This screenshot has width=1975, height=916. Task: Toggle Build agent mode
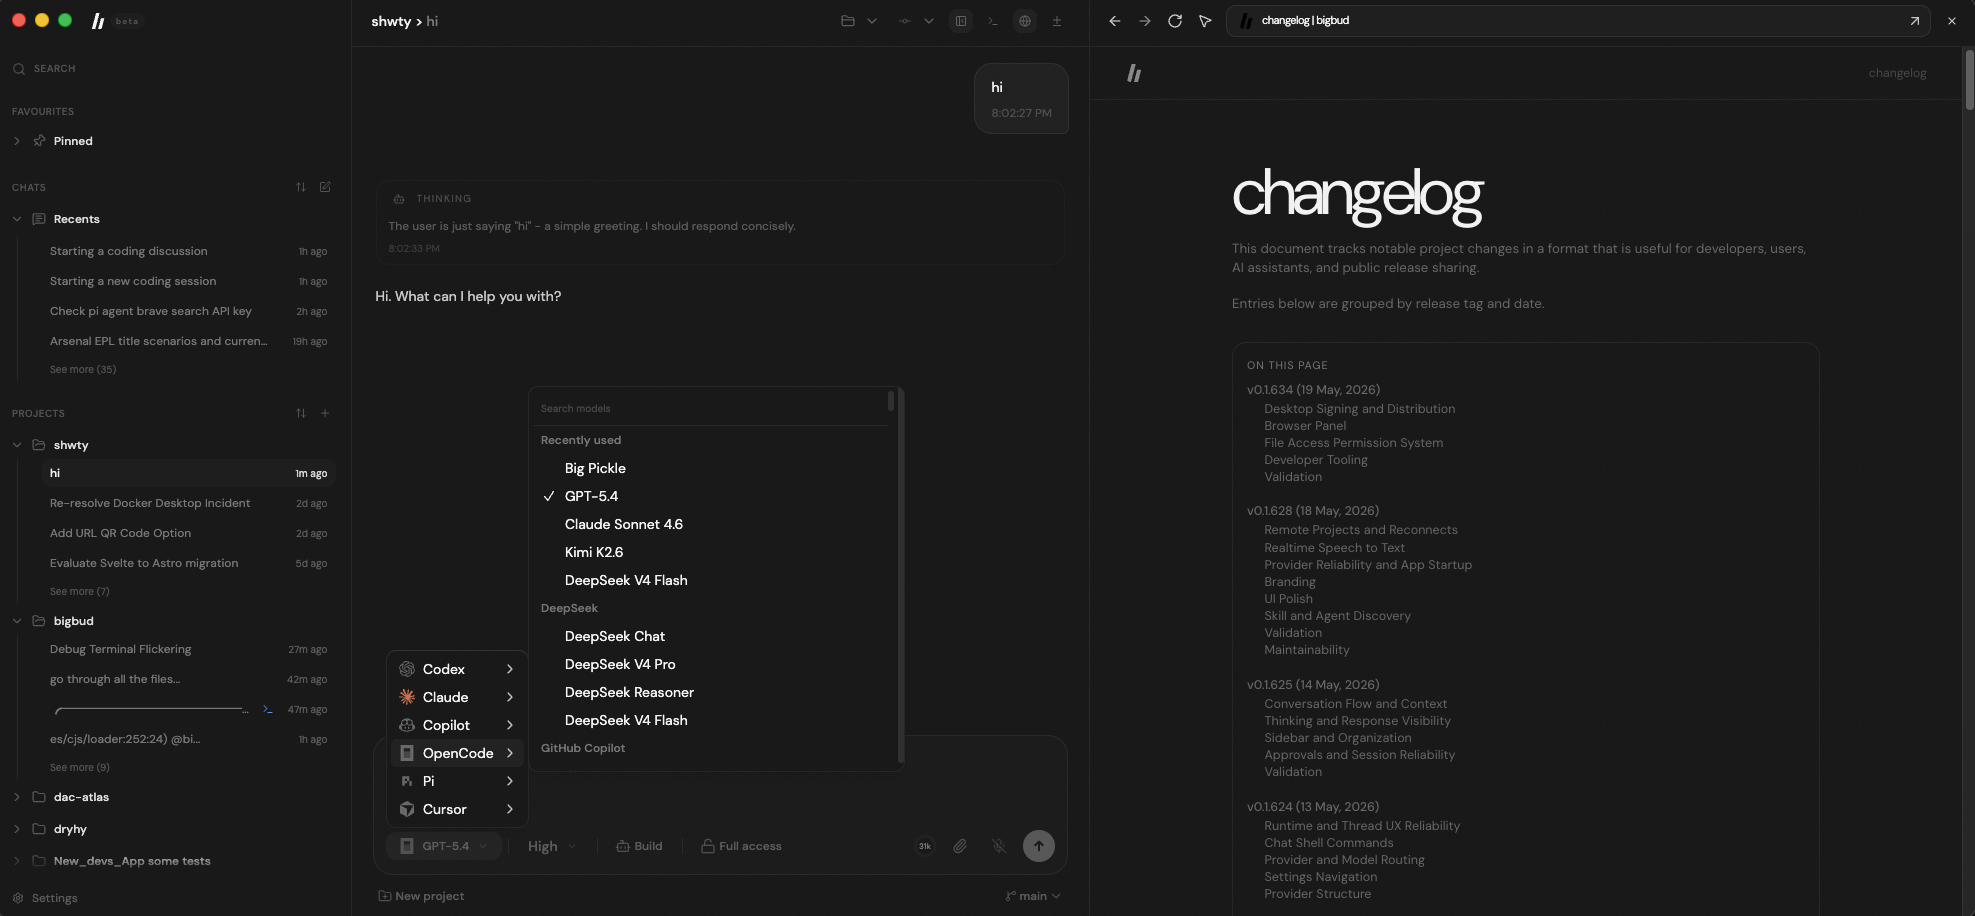tap(639, 846)
